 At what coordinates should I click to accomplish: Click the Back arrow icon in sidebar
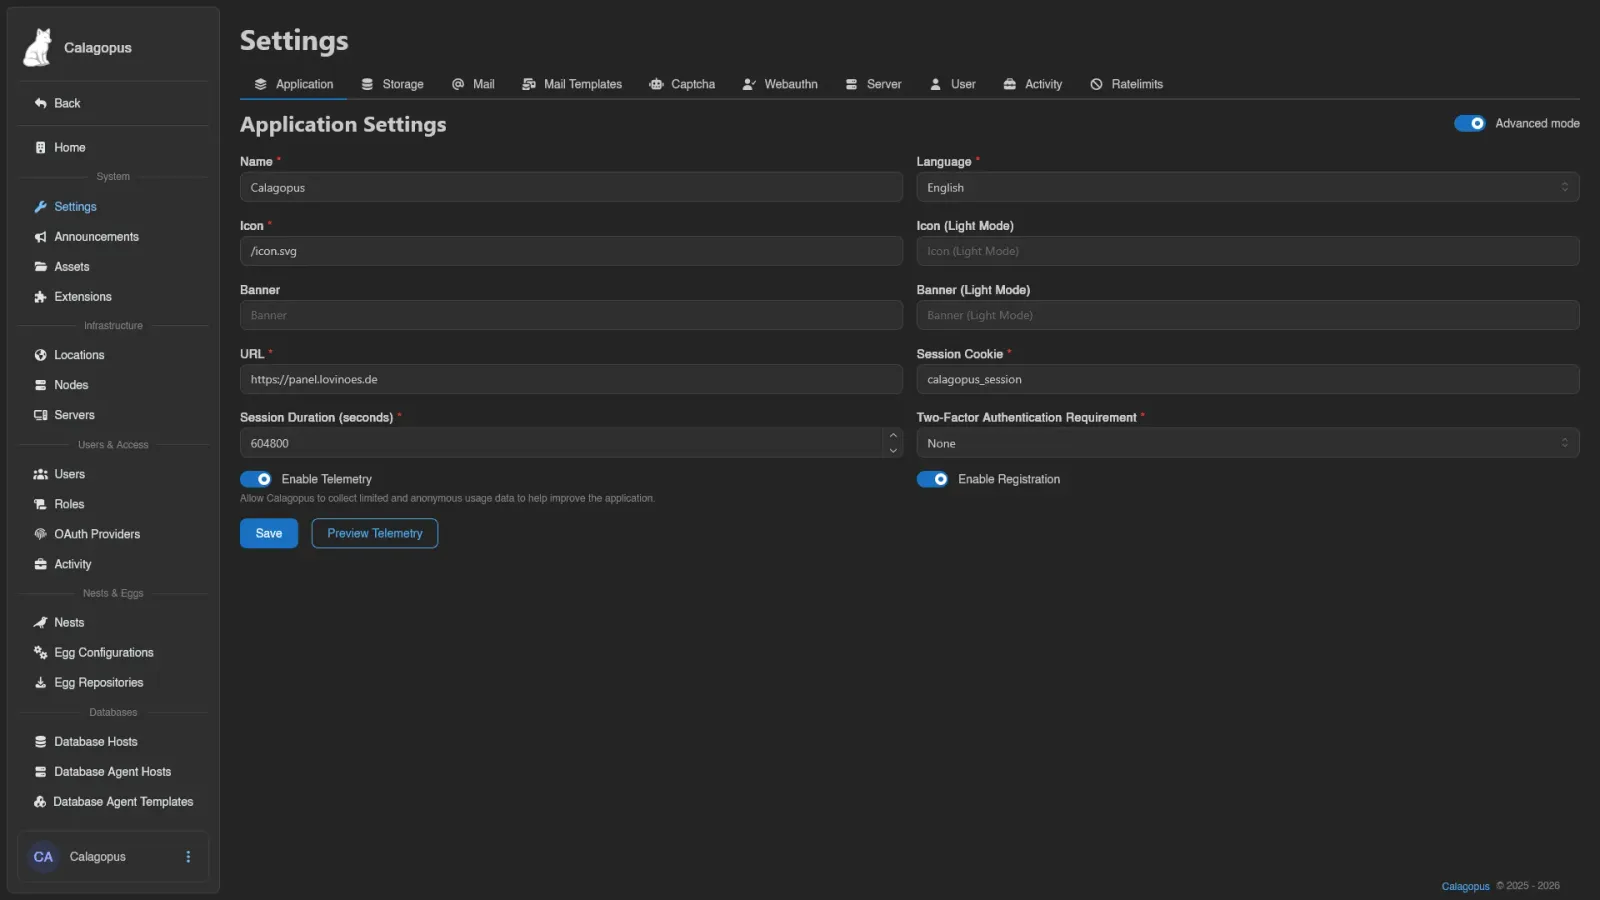(41, 103)
